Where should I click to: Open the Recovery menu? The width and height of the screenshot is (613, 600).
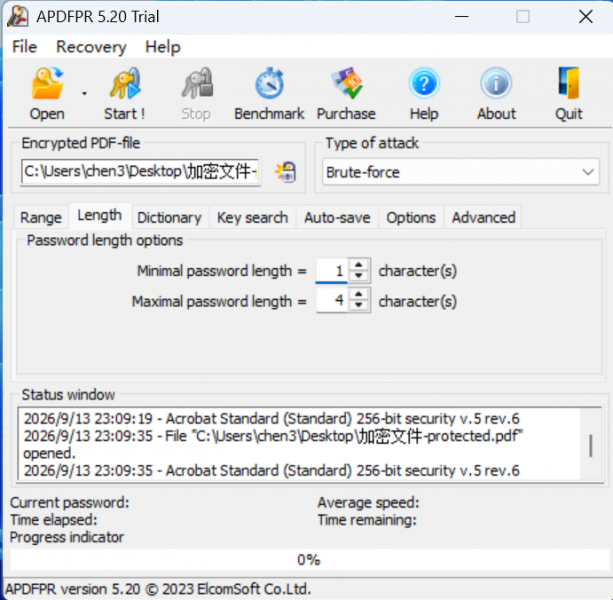(91, 47)
